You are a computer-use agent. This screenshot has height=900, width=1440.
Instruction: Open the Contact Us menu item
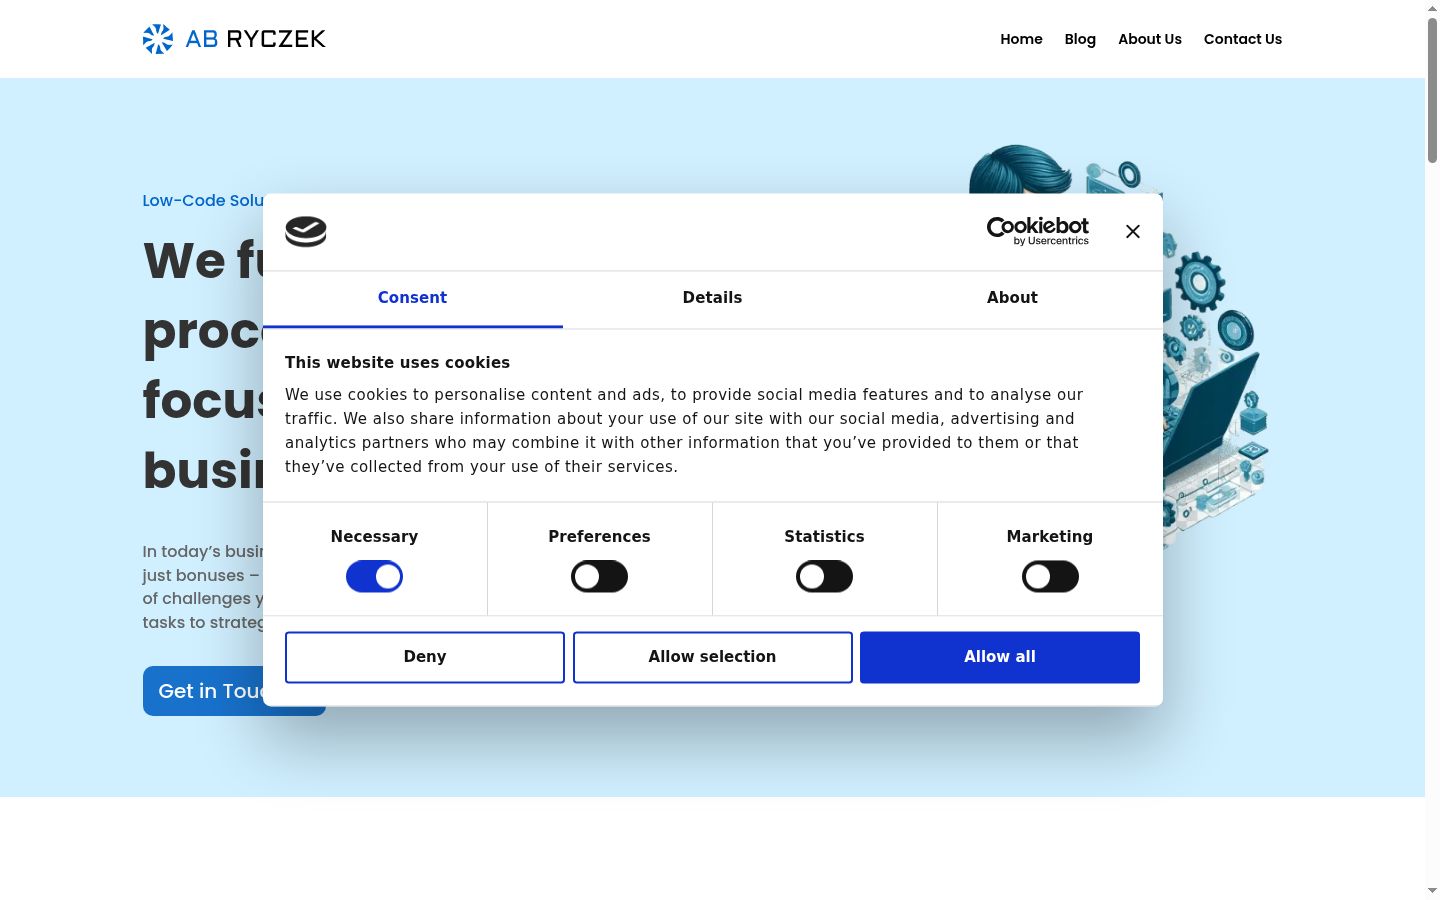click(1243, 39)
